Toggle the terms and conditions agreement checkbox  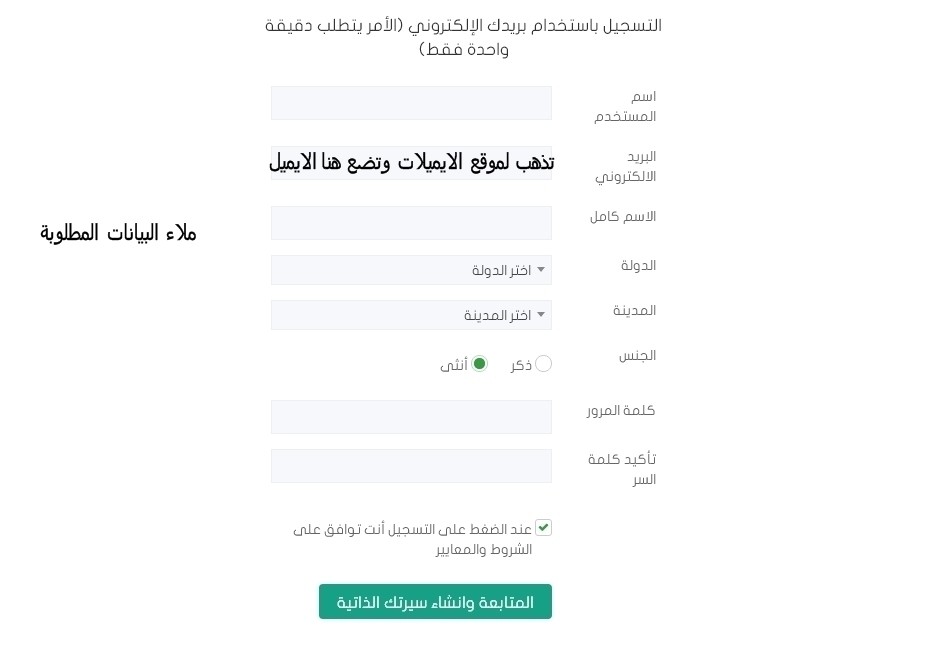point(543,528)
